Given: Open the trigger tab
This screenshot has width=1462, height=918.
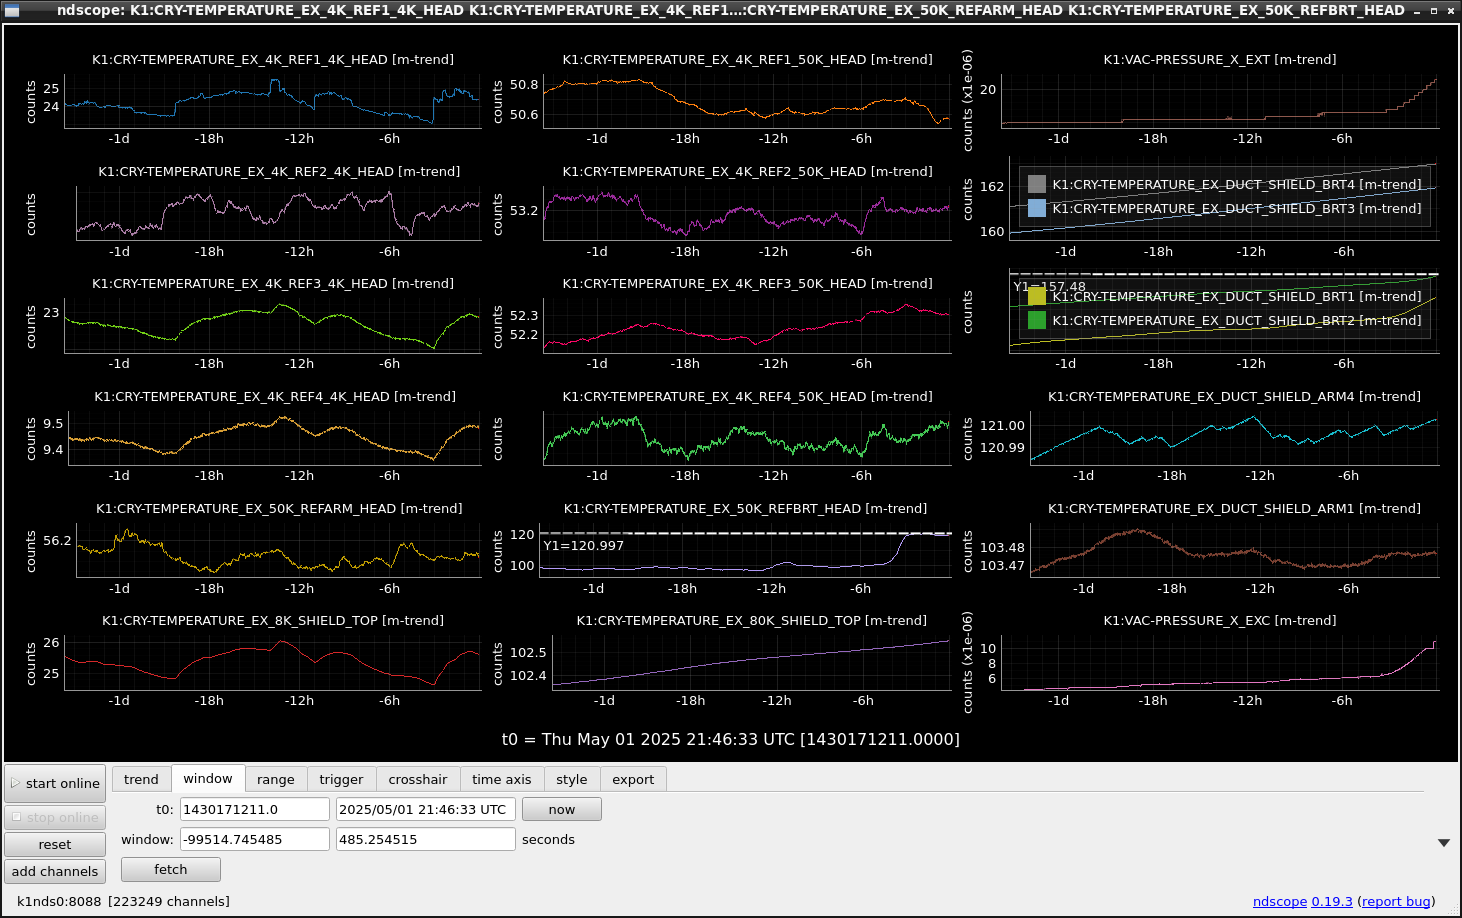Looking at the screenshot, I should pos(342,779).
